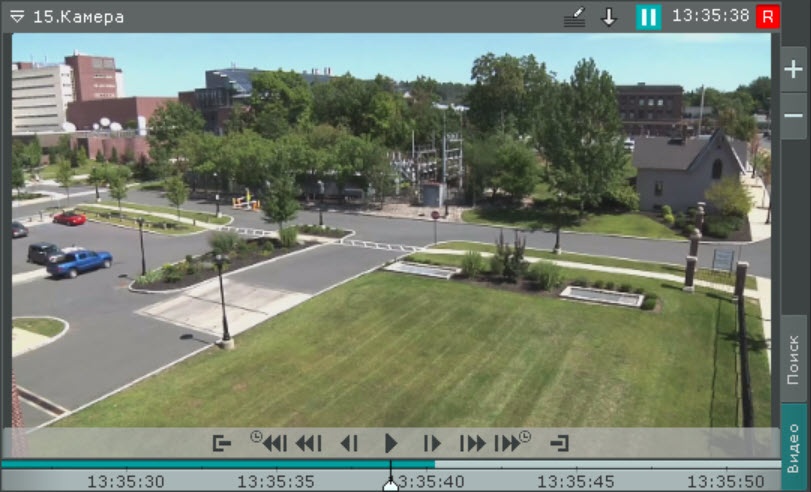Skip forward with double-arrow forward button
This screenshot has width=811, height=492.
(x=472, y=443)
